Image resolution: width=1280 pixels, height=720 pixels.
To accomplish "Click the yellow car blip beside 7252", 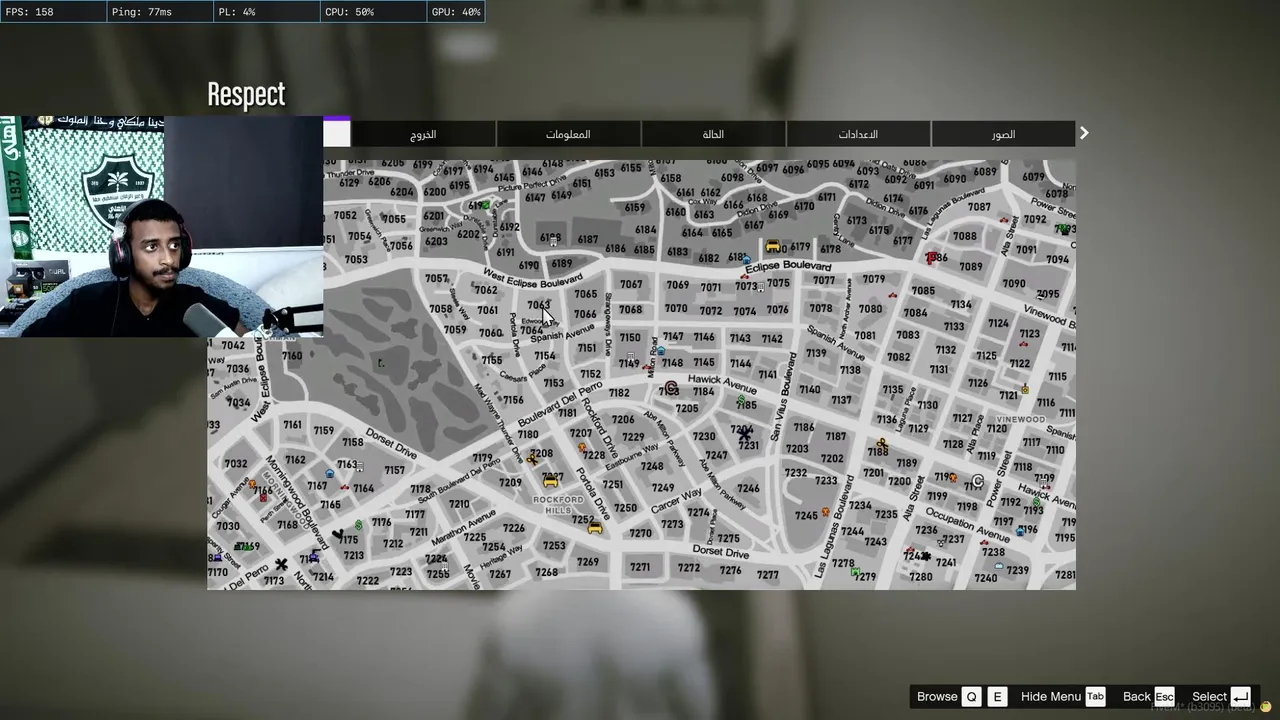I will [596, 527].
